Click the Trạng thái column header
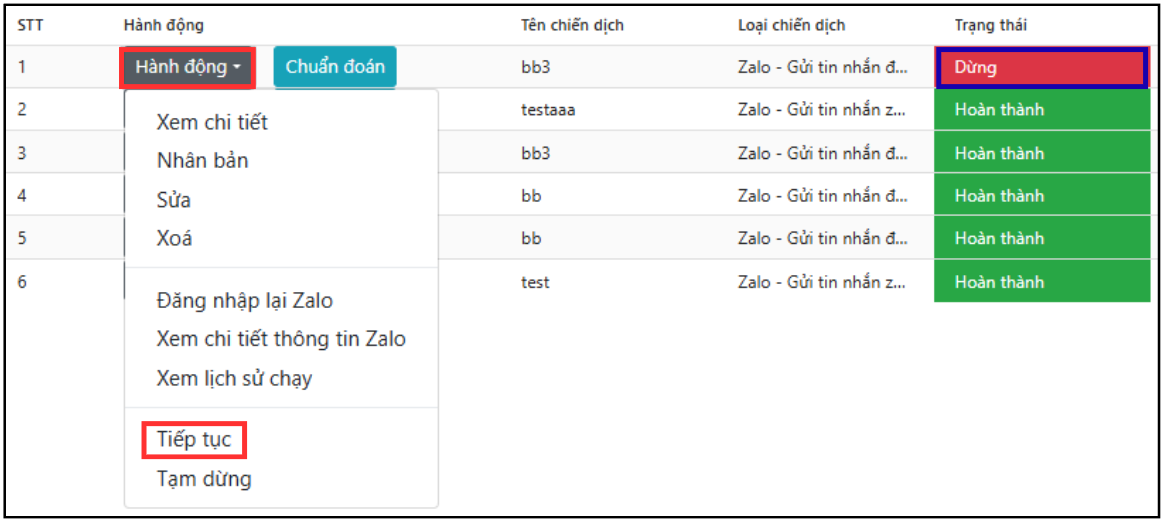Viewport: 1164px width, 524px height. click(x=990, y=25)
